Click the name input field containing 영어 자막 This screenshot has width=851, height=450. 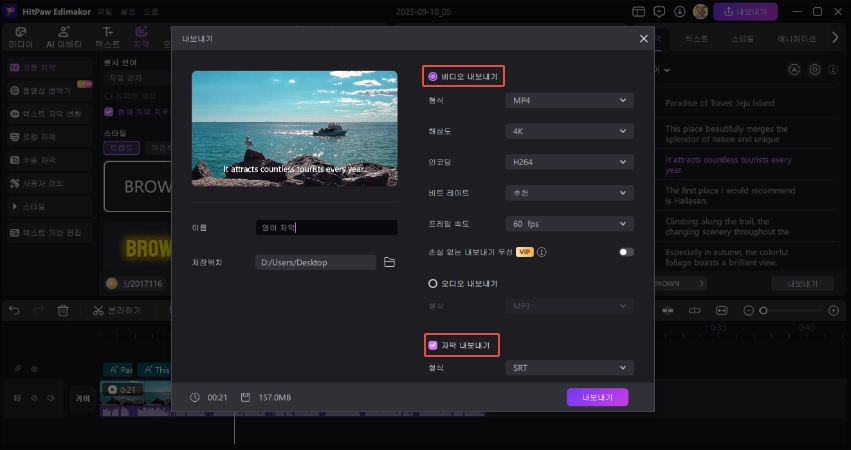pyautogui.click(x=325, y=228)
